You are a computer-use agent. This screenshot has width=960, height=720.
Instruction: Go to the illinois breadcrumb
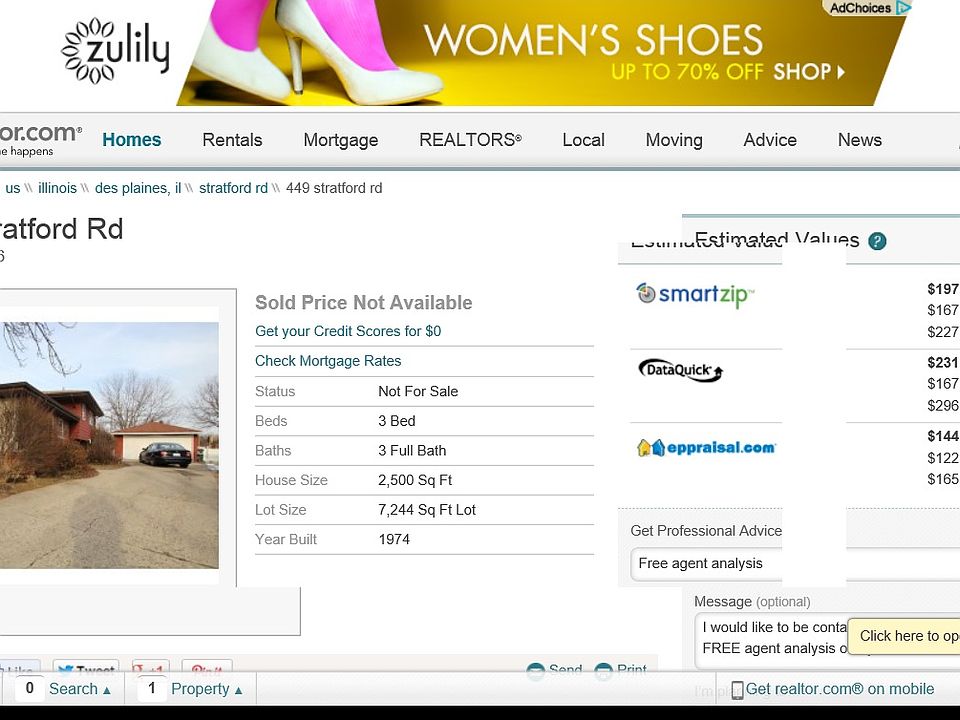pyautogui.click(x=57, y=188)
